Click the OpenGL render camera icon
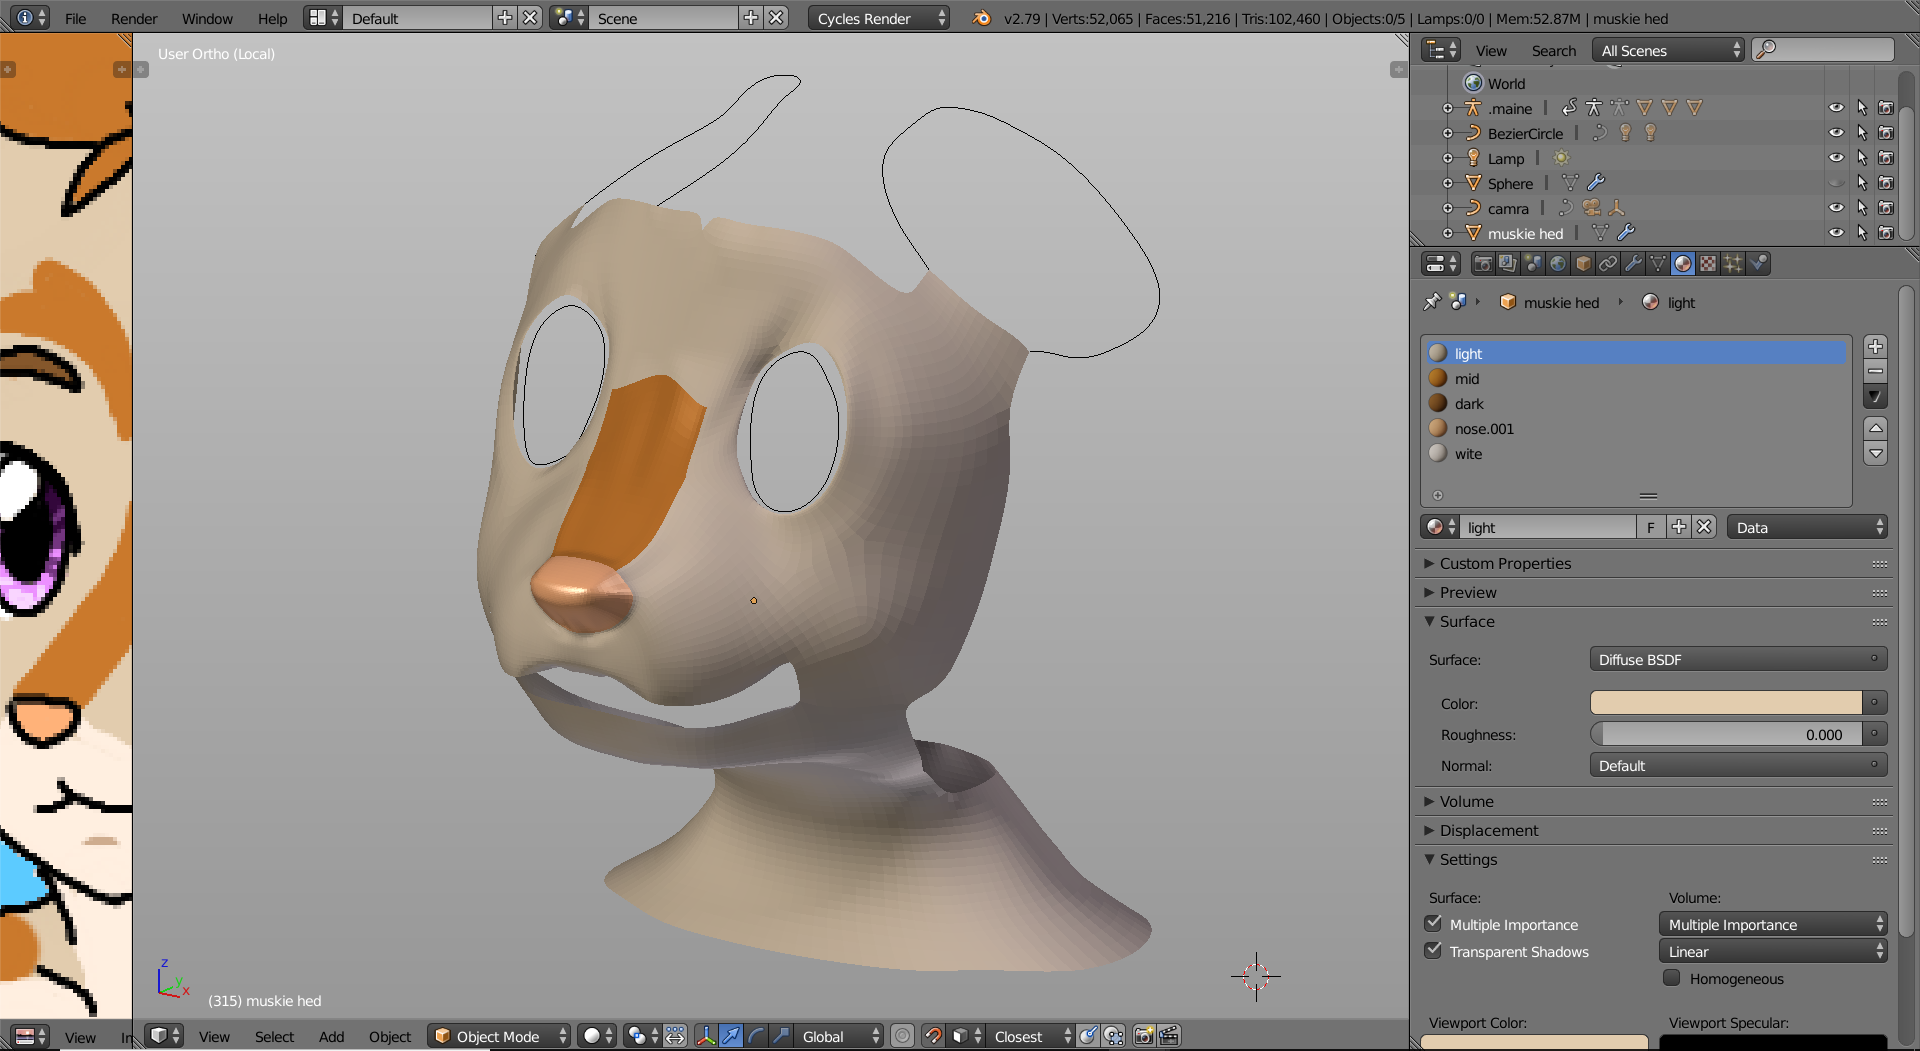This screenshot has width=1920, height=1051. 1144,1036
